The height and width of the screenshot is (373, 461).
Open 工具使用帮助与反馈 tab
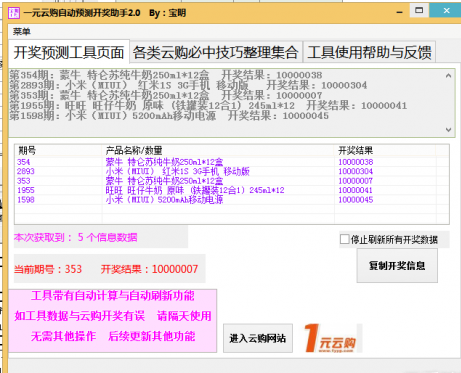[369, 52]
